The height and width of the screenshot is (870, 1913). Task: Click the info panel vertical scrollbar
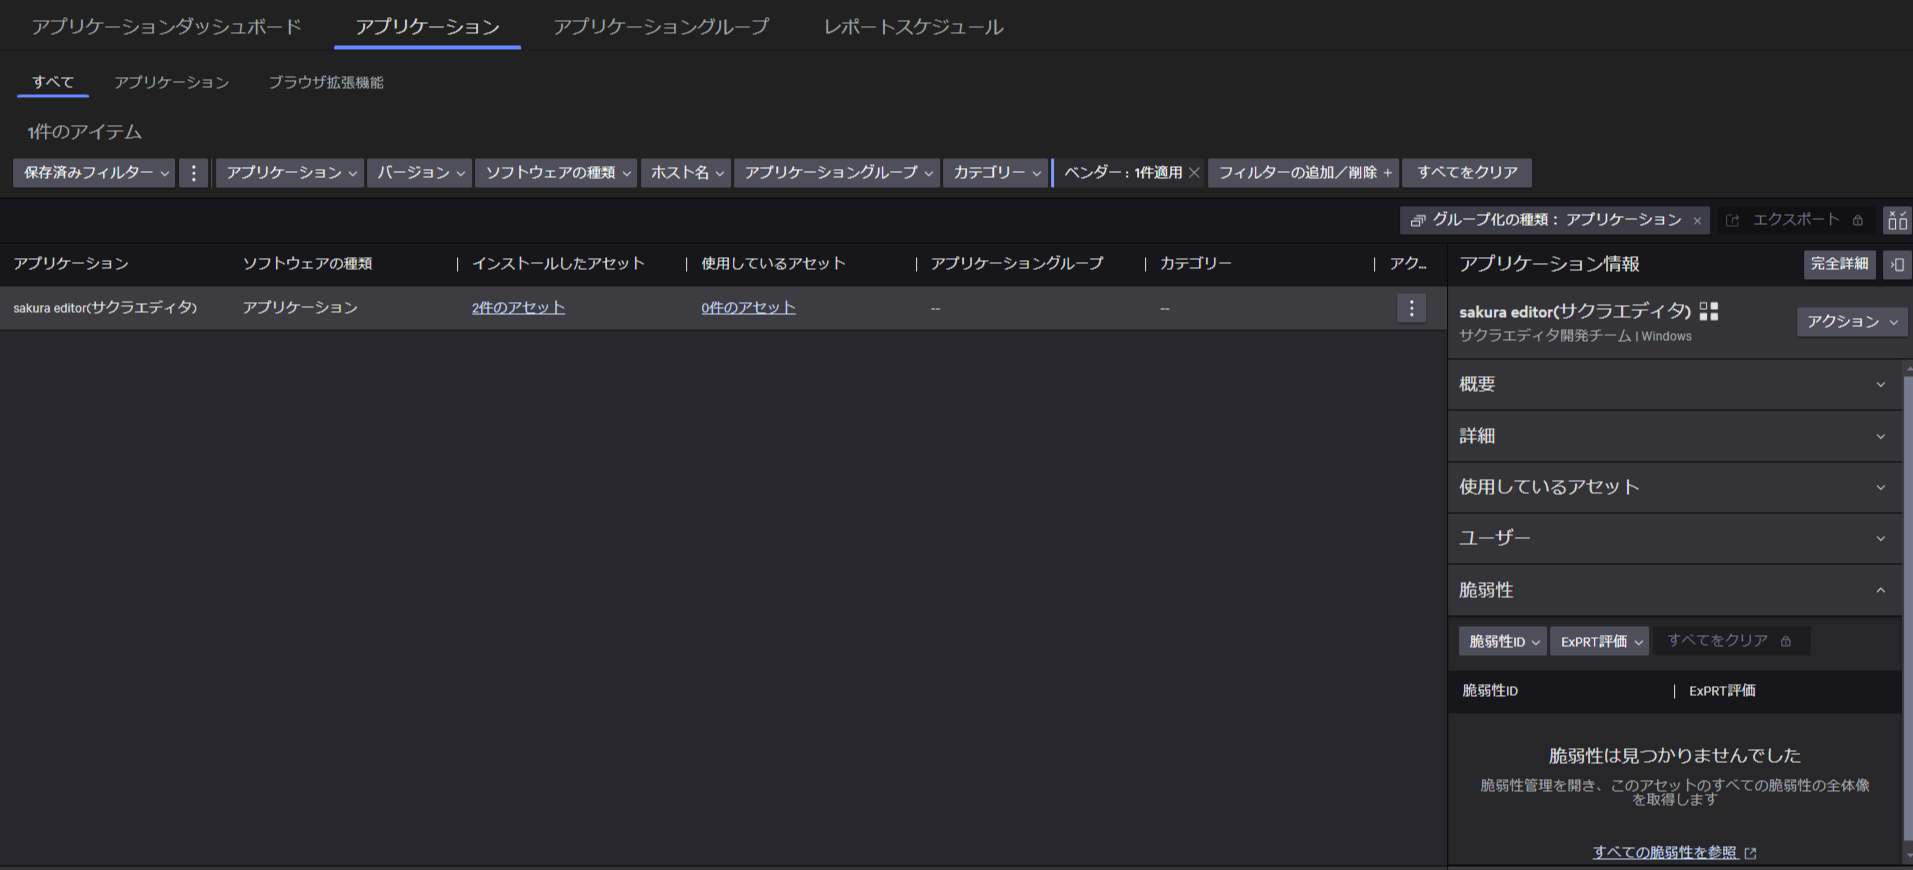[1907, 610]
